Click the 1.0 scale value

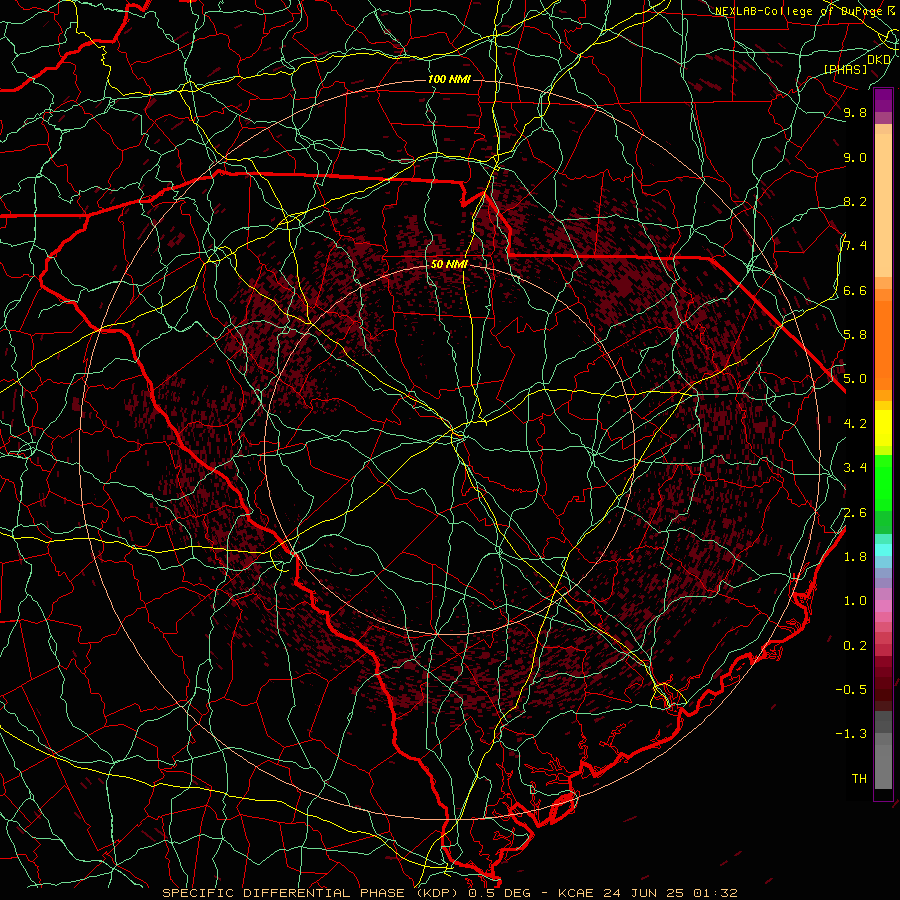855,600
